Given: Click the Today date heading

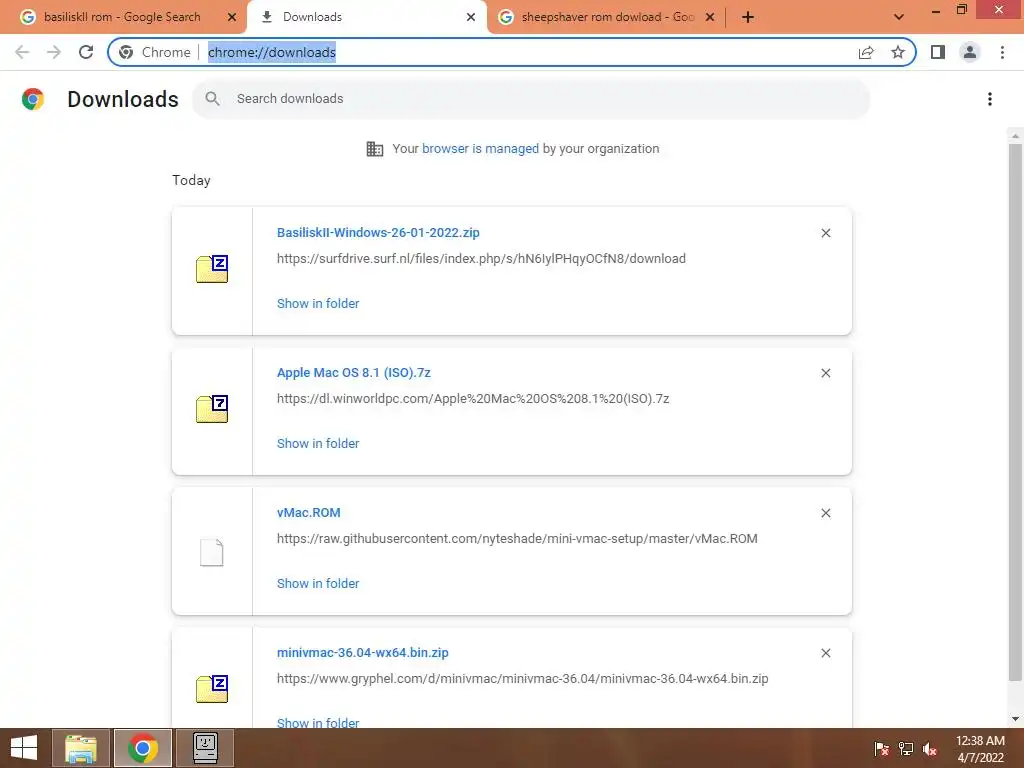Looking at the screenshot, I should 191,180.
